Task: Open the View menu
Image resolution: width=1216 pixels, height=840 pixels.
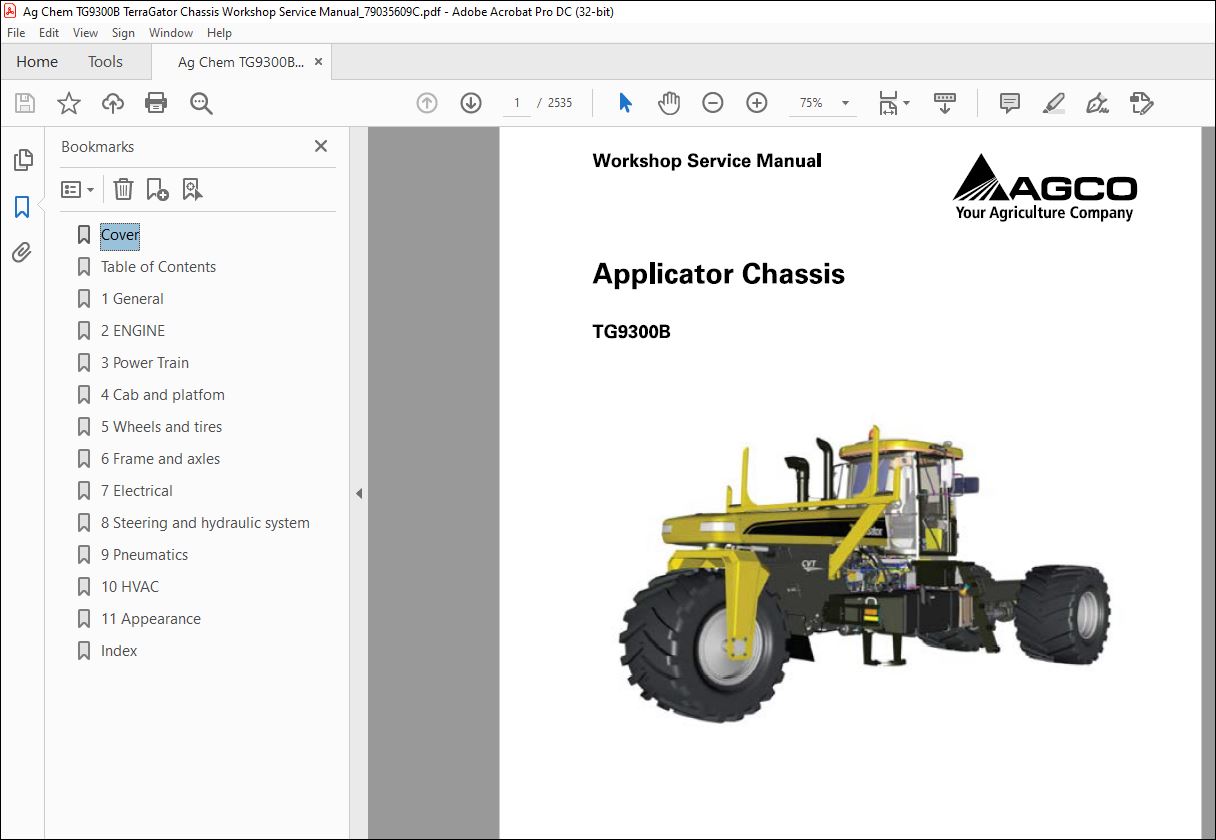Action: point(85,33)
